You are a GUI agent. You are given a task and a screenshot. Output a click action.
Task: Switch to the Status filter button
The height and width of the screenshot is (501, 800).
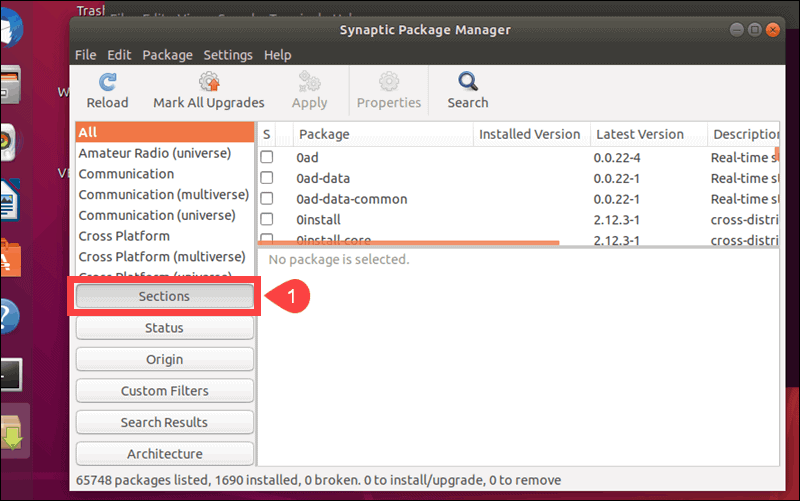tap(164, 328)
